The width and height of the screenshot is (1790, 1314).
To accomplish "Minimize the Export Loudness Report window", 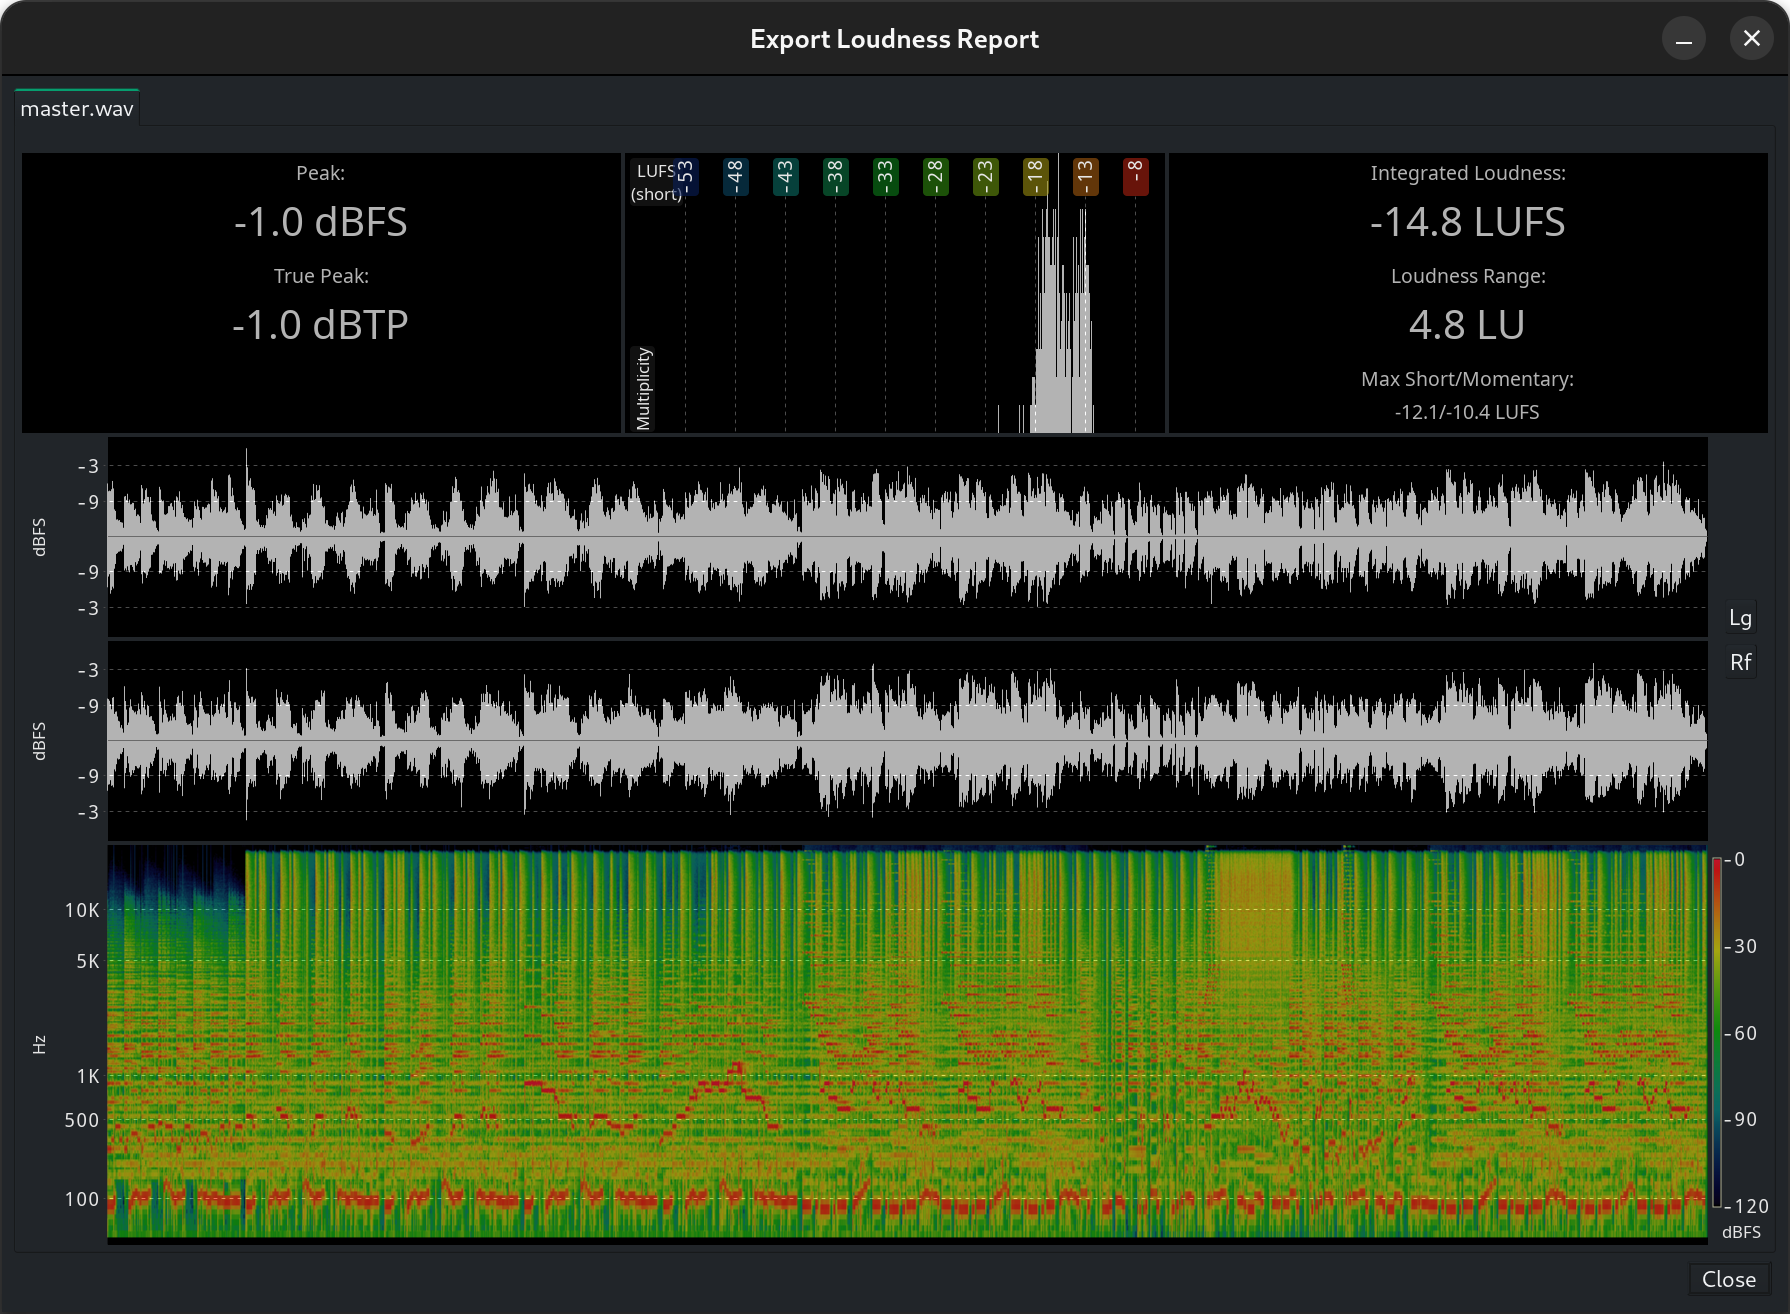I will pyautogui.click(x=1684, y=39).
